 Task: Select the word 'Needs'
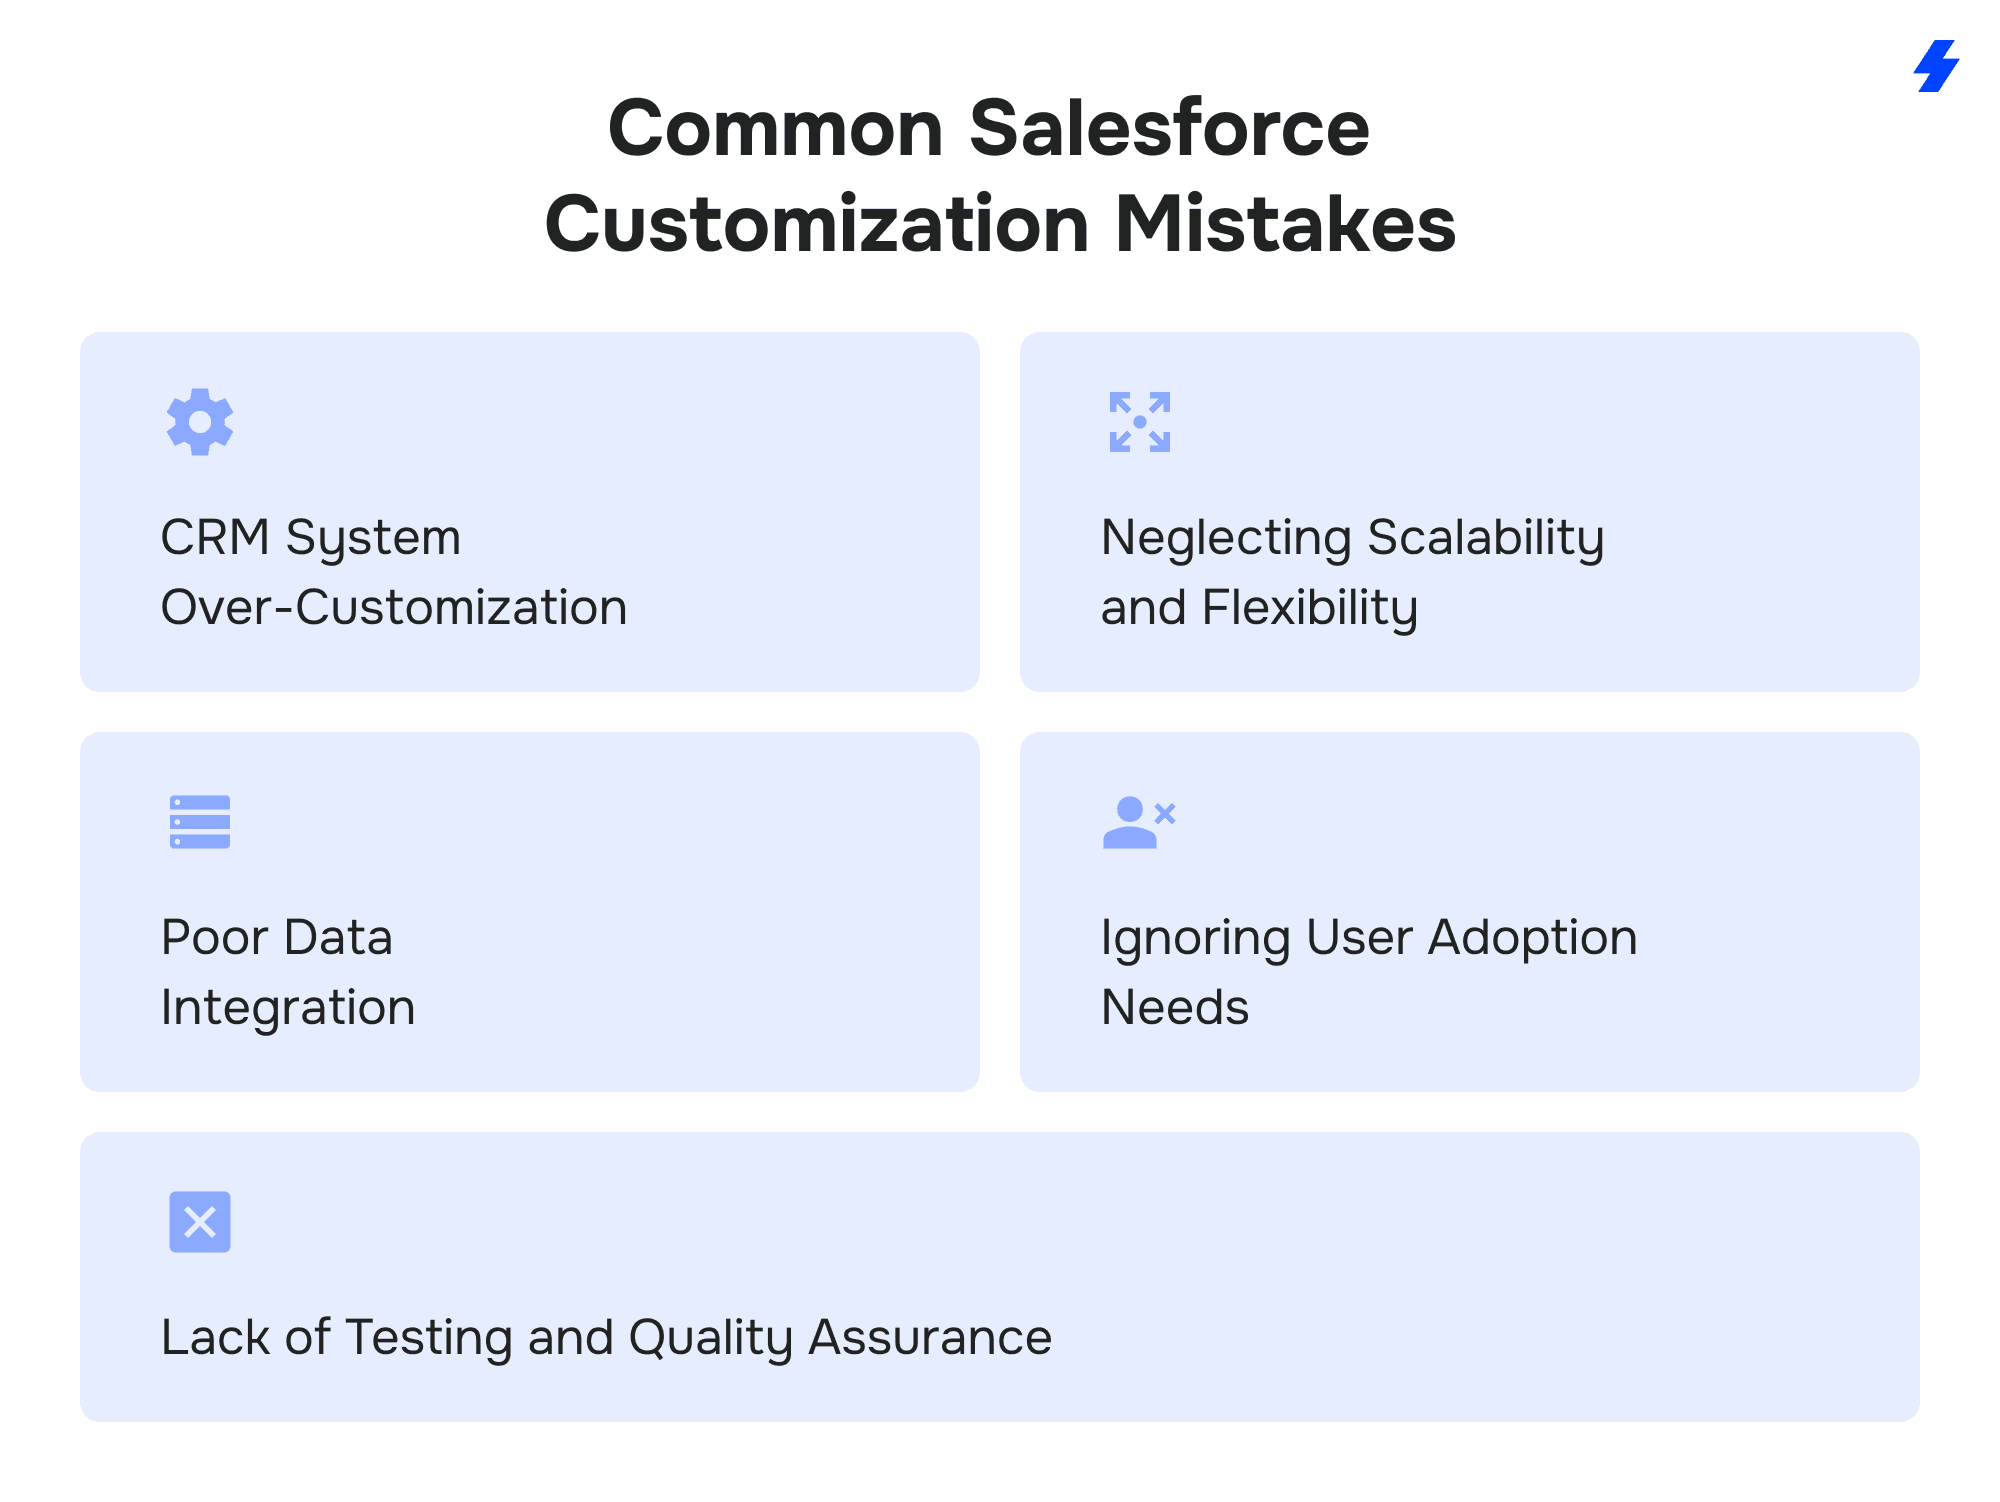click(1175, 1008)
